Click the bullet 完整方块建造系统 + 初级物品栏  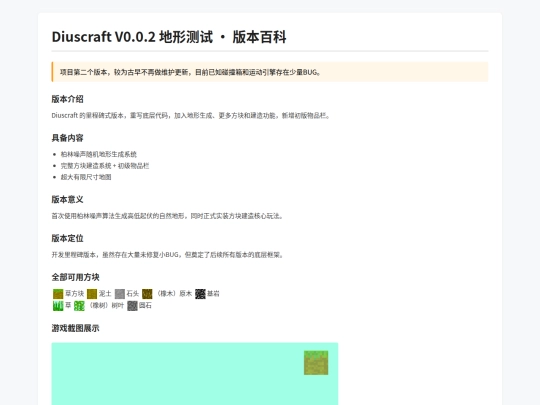pos(105,166)
